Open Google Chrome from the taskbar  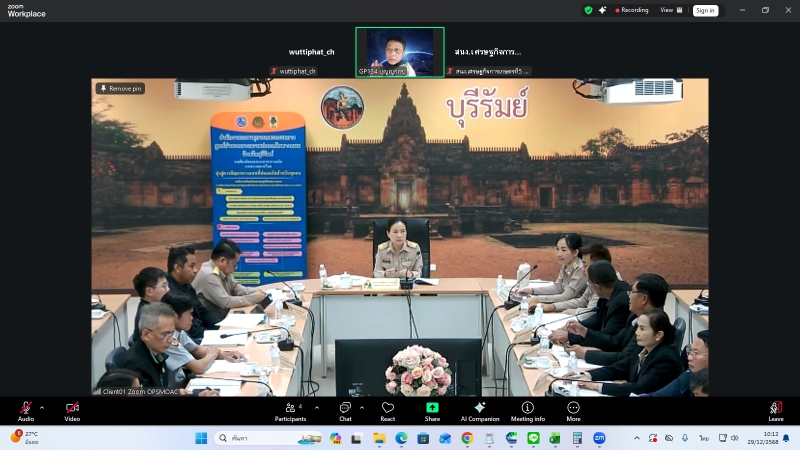467,438
